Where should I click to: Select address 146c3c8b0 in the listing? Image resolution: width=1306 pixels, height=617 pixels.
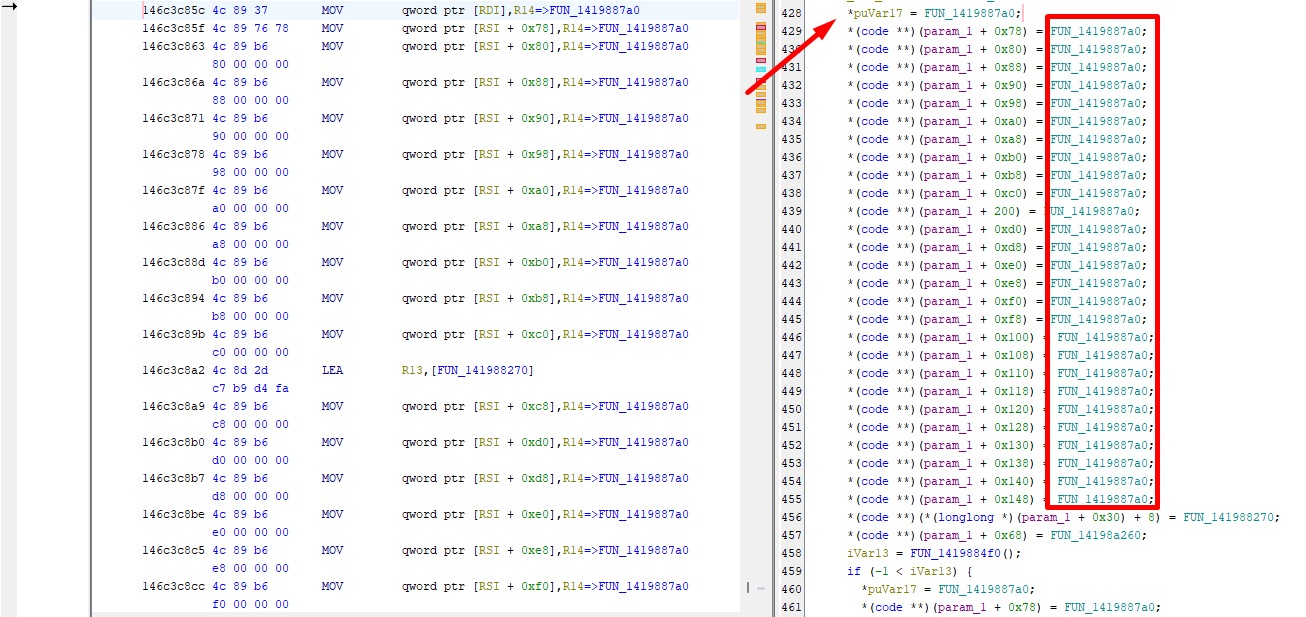click(173, 442)
